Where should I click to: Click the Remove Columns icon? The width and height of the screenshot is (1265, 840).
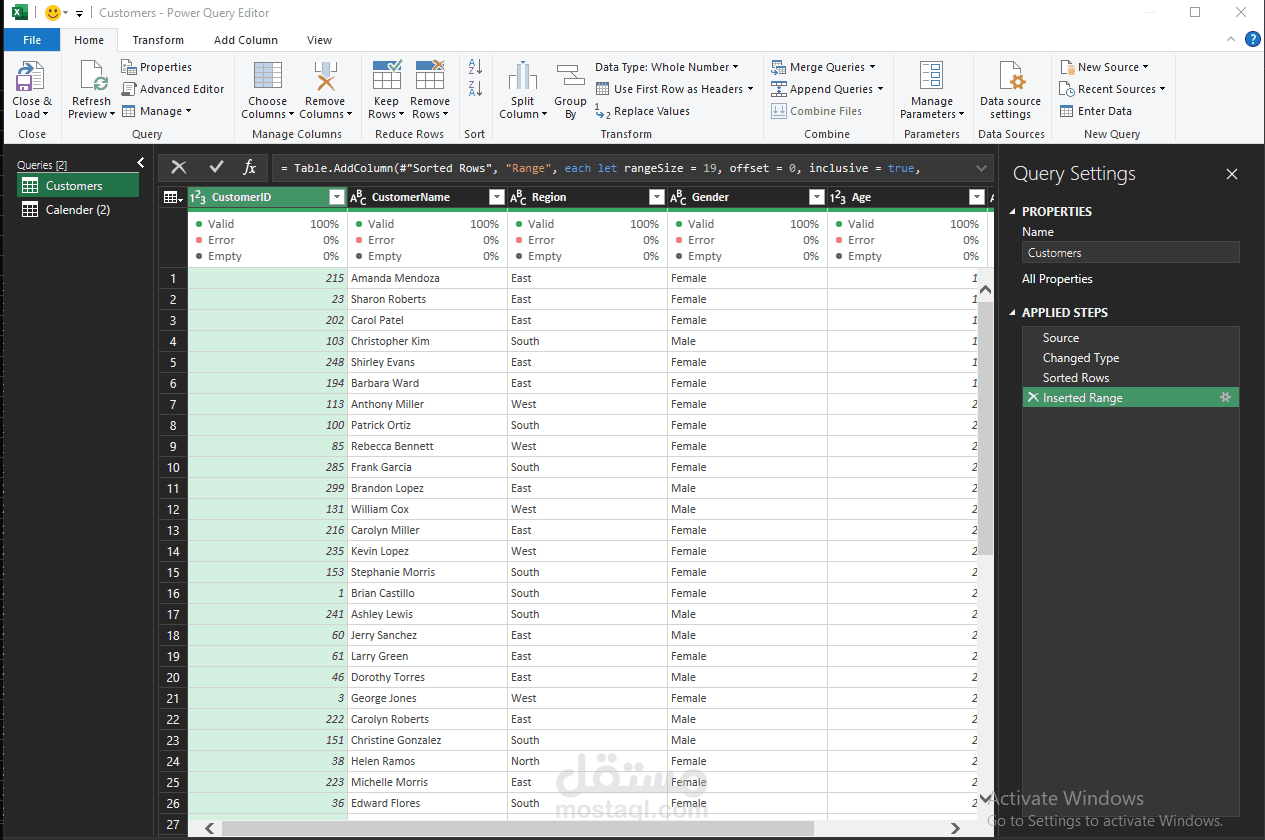325,77
